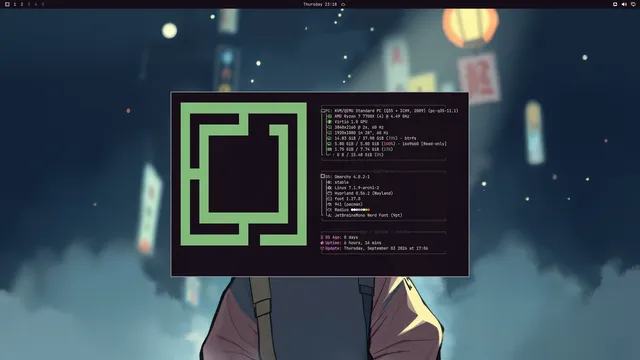Screen dimensions: 640x360
Task: Click the 'Virtio 1.0 GPU' line
Action: [x=351, y=122]
